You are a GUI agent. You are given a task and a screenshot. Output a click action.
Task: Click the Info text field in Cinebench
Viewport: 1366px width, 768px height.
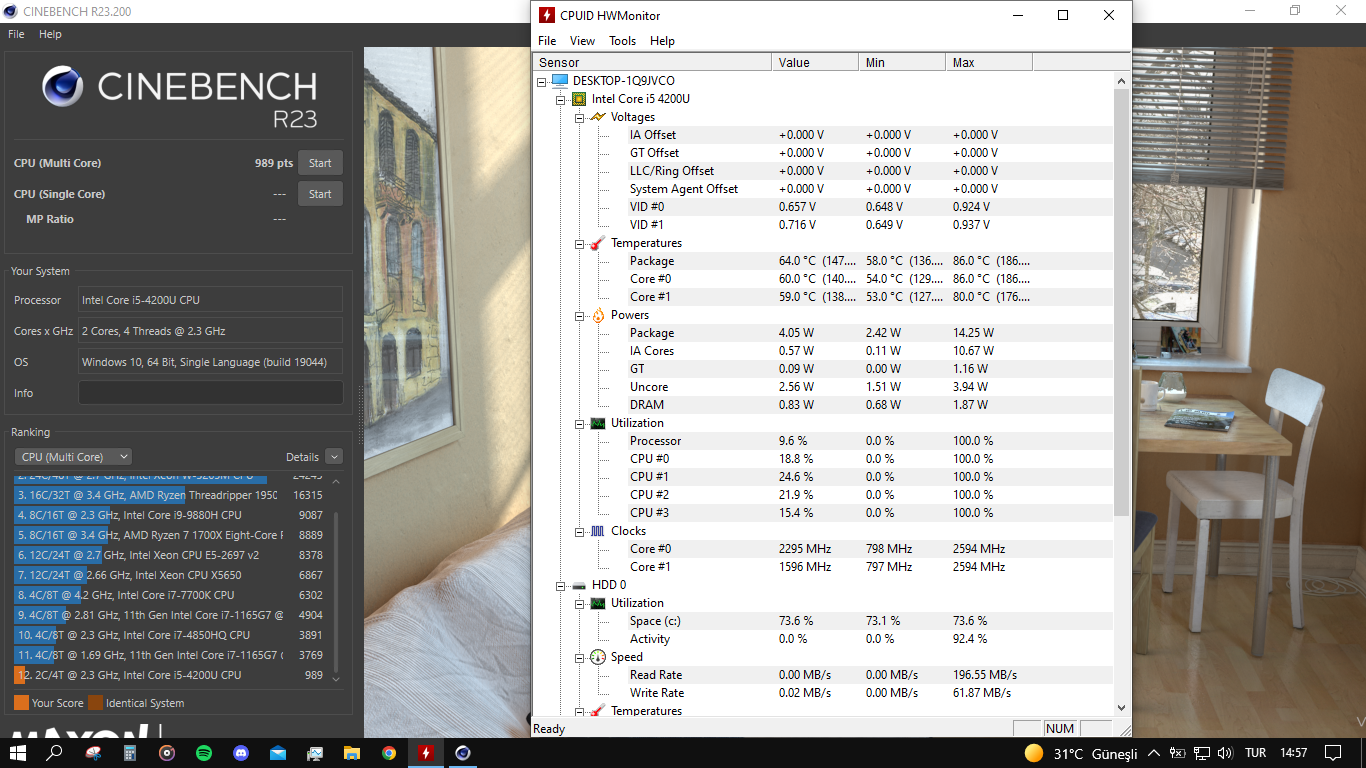click(211, 393)
